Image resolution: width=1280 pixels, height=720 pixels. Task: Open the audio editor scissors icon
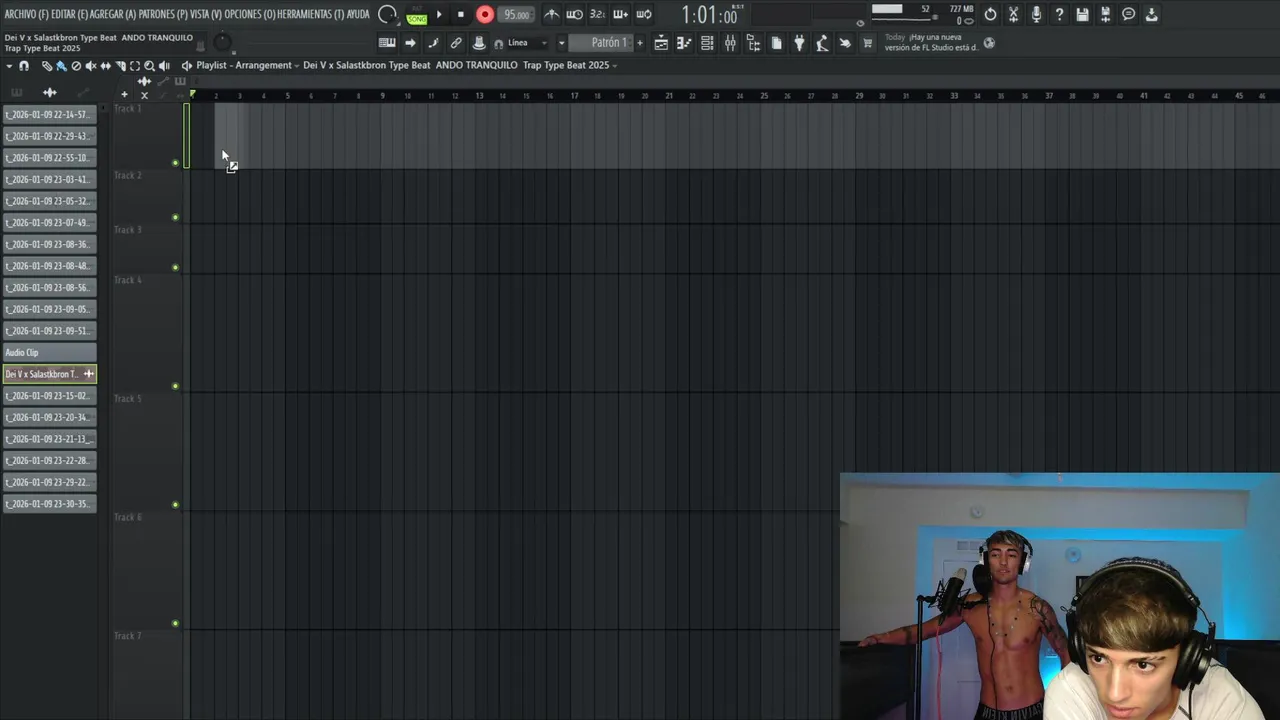[1013, 14]
